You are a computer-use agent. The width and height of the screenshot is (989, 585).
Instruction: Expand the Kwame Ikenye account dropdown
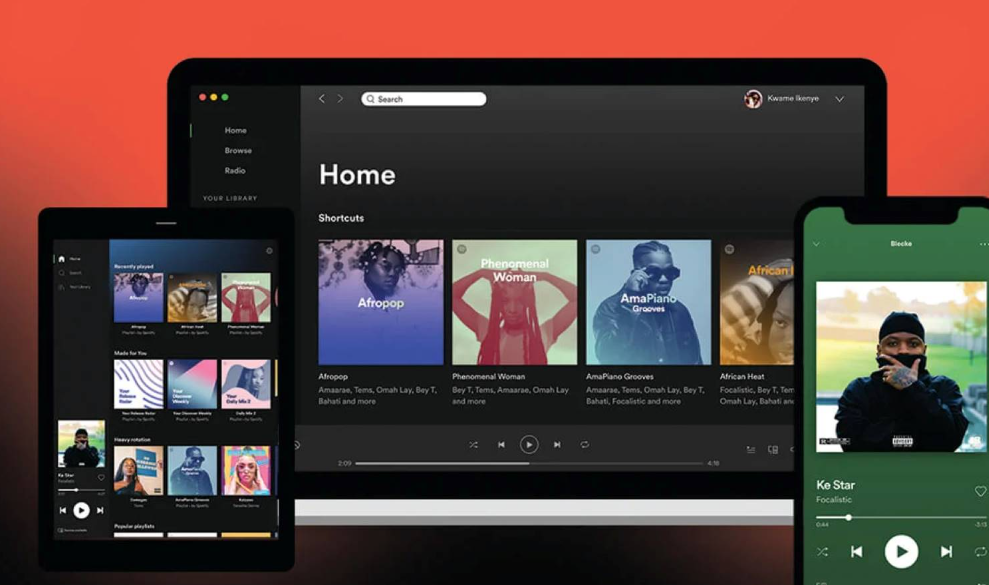(839, 99)
